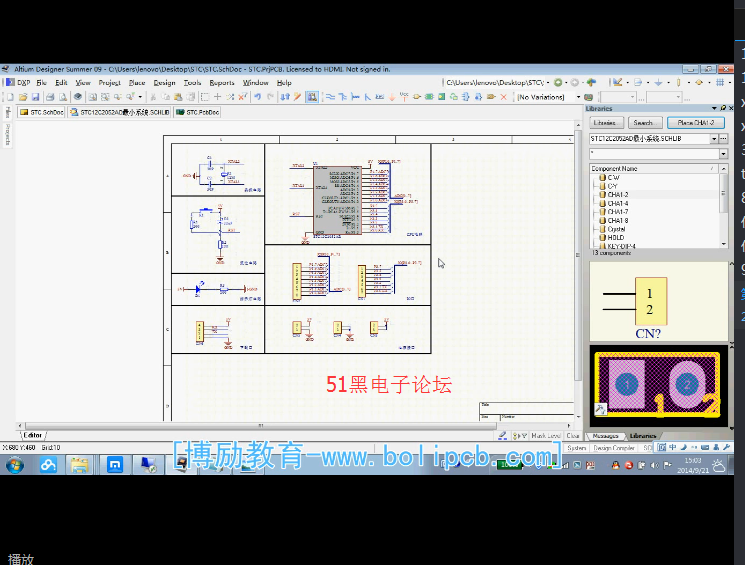Open the Design Compiler panel button
Screen dimensions: 745x565
[614, 448]
